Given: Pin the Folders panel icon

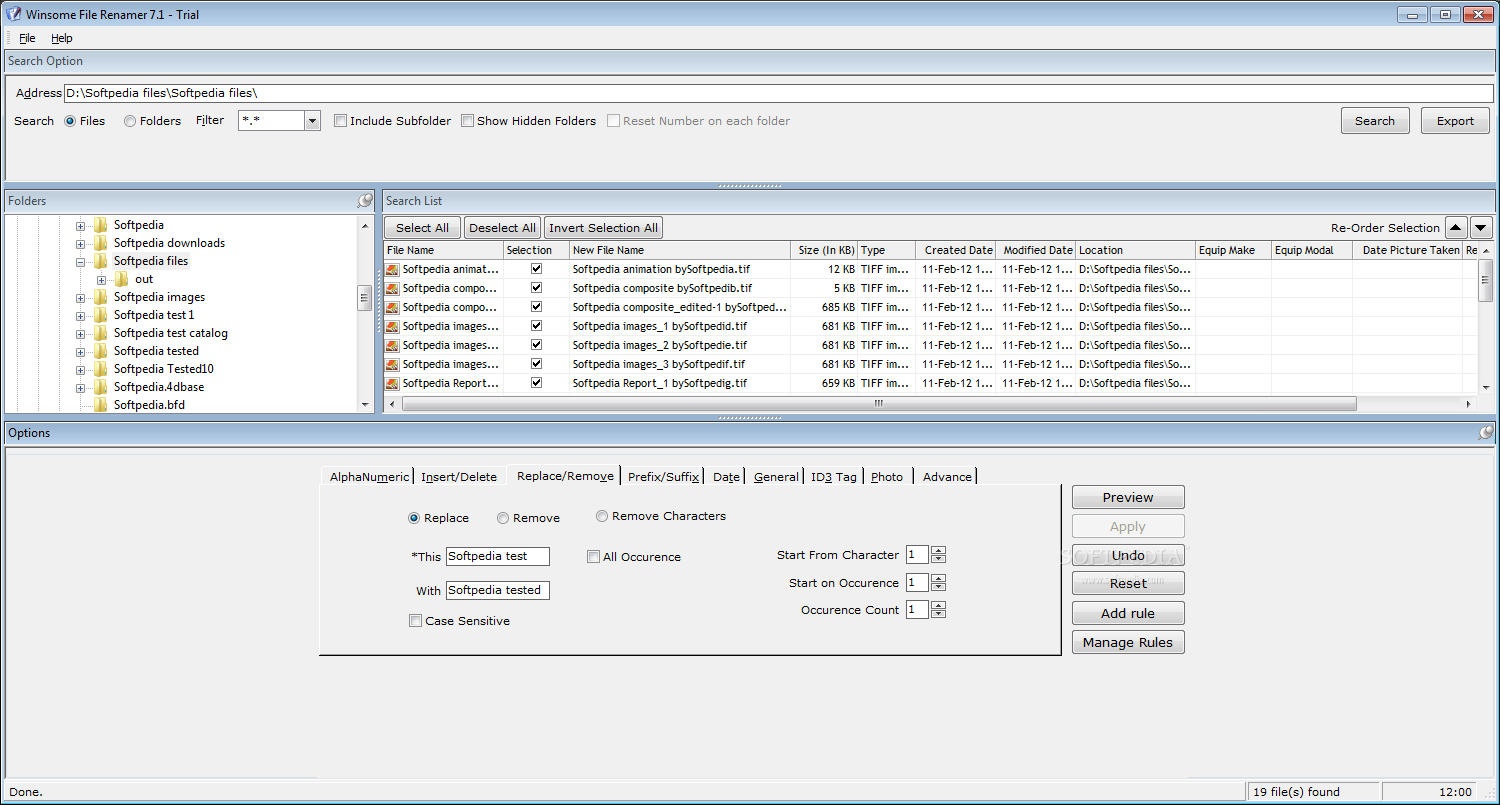Looking at the screenshot, I should tap(365, 201).
